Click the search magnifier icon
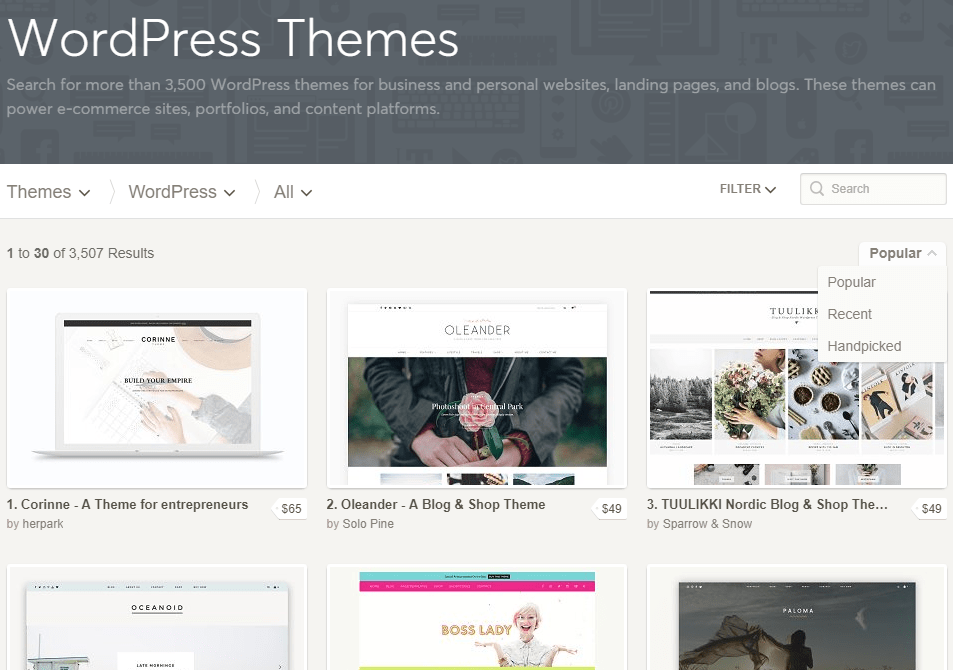953x670 pixels. pyautogui.click(x=817, y=188)
